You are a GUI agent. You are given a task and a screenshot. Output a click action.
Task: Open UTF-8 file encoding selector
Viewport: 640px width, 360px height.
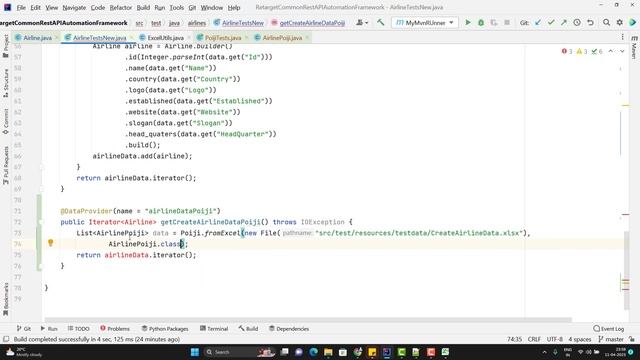coord(555,339)
